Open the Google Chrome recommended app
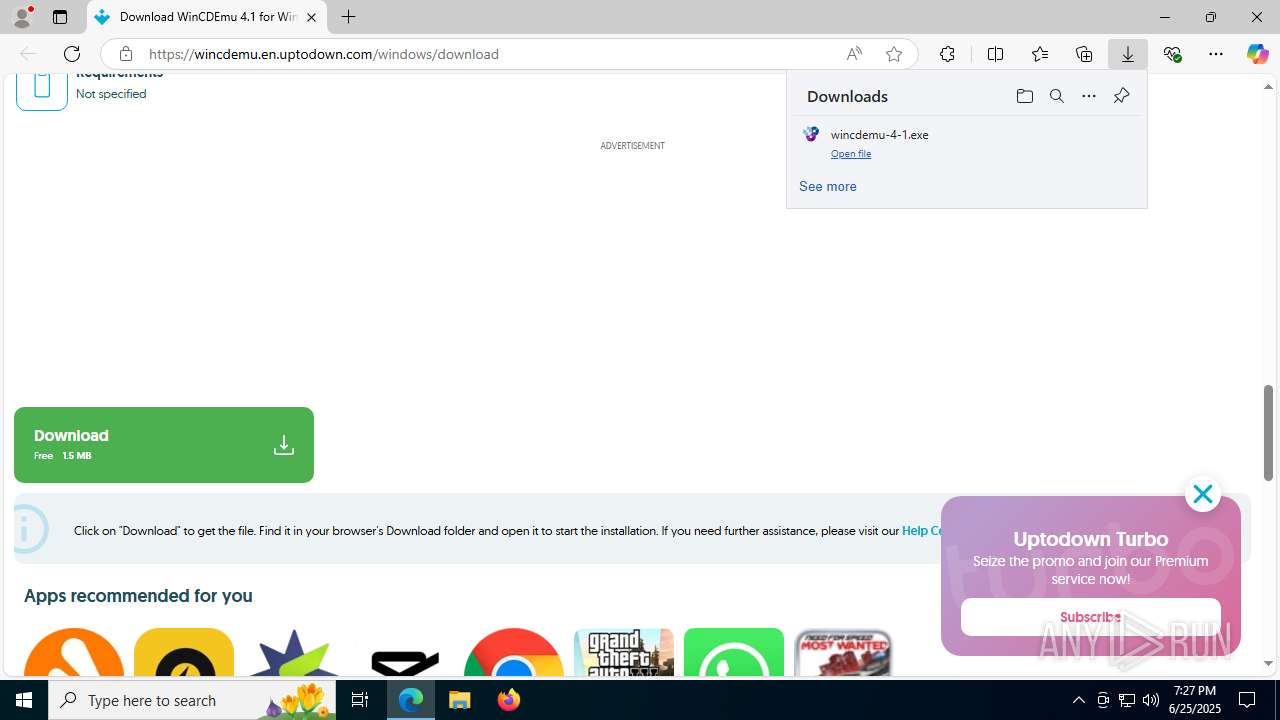Image resolution: width=1280 pixels, height=720 pixels. tap(514, 652)
